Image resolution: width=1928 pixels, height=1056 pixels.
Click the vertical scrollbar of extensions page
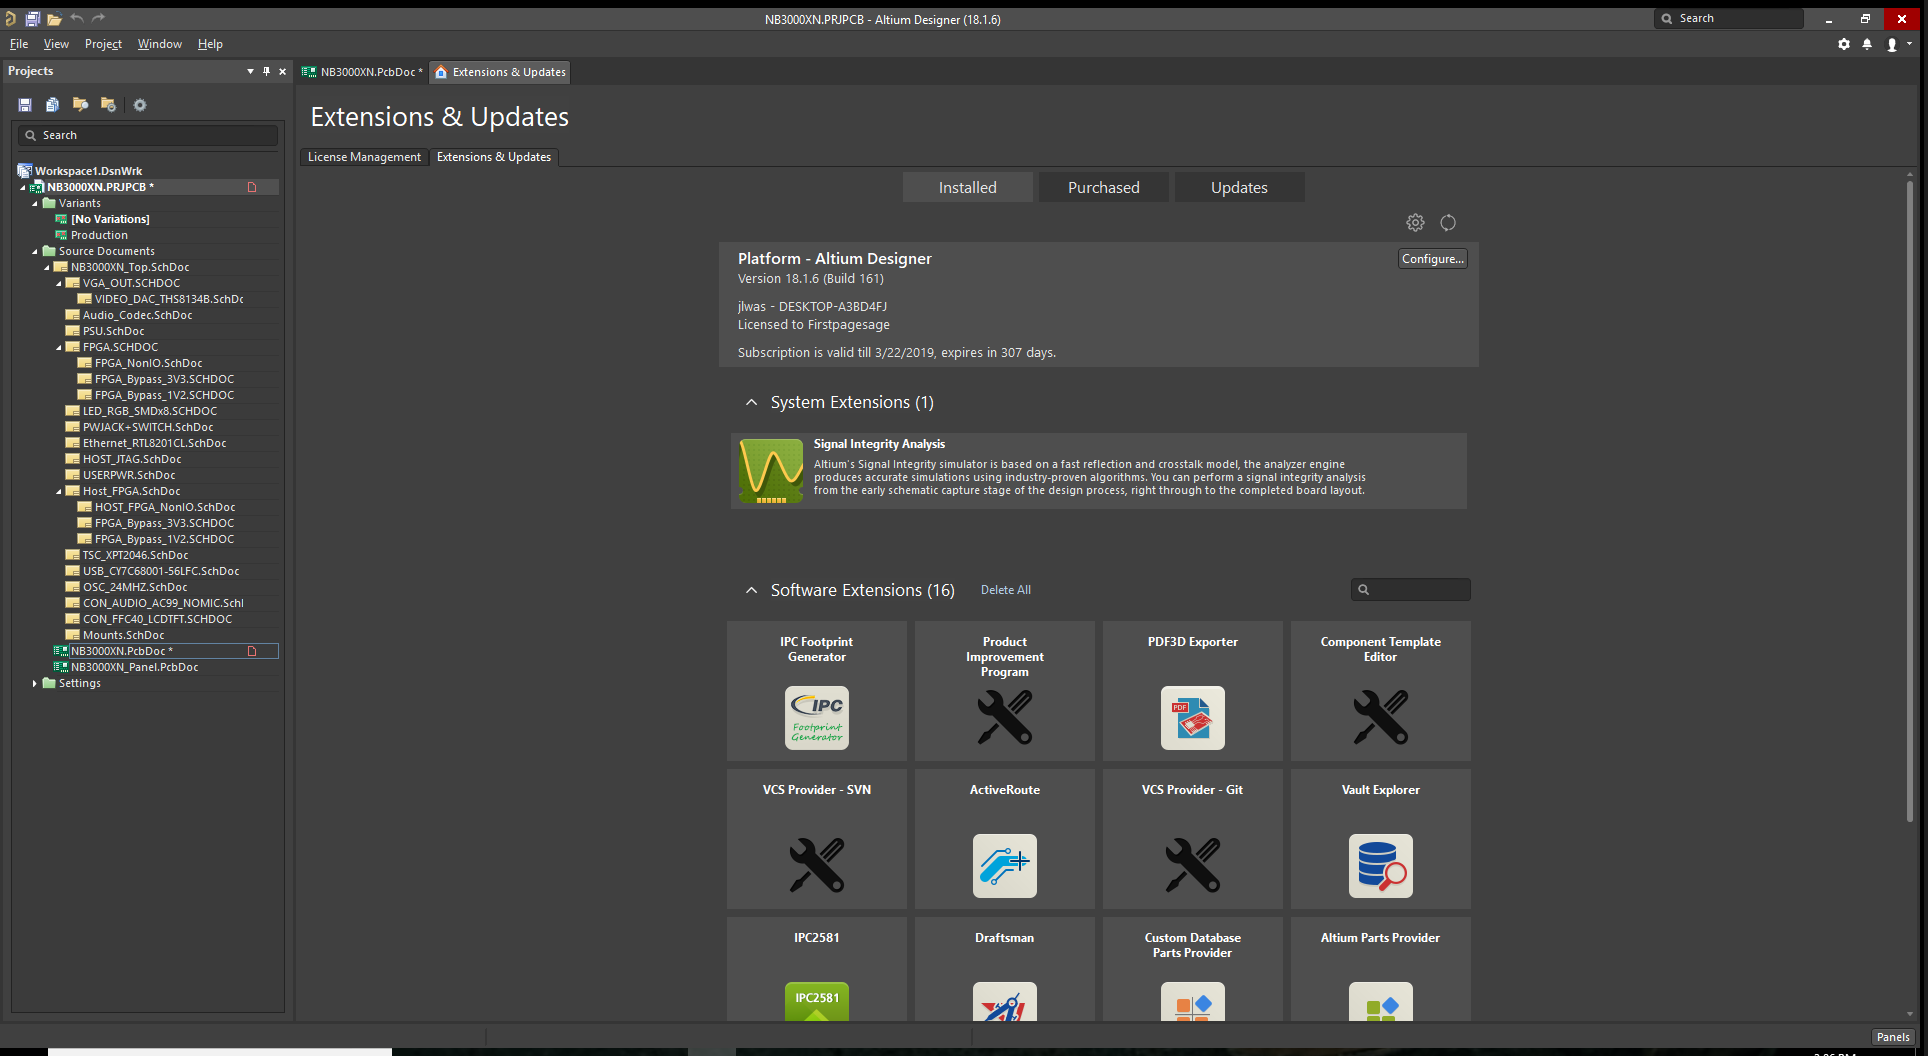[x=1910, y=500]
